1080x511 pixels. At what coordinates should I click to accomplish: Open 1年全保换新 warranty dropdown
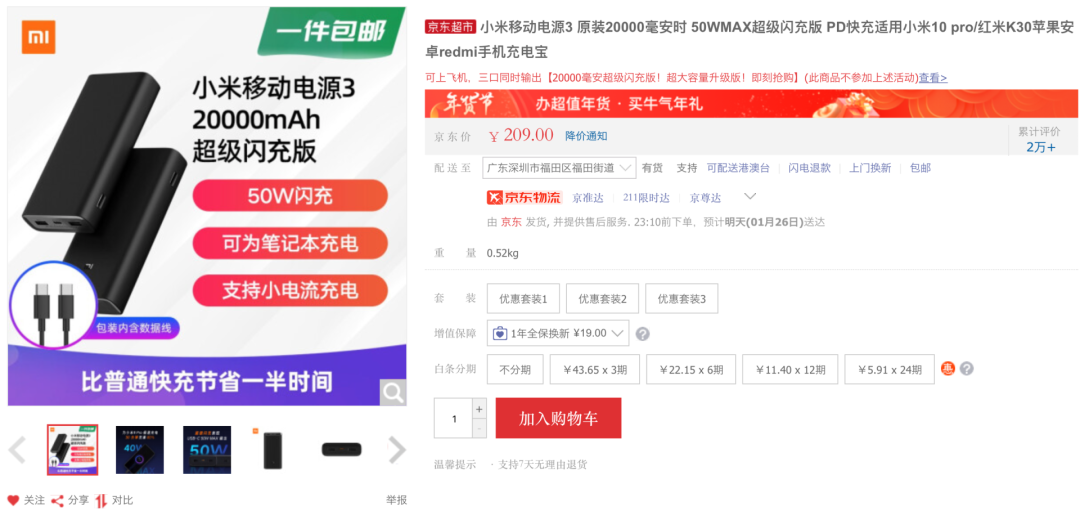(558, 333)
